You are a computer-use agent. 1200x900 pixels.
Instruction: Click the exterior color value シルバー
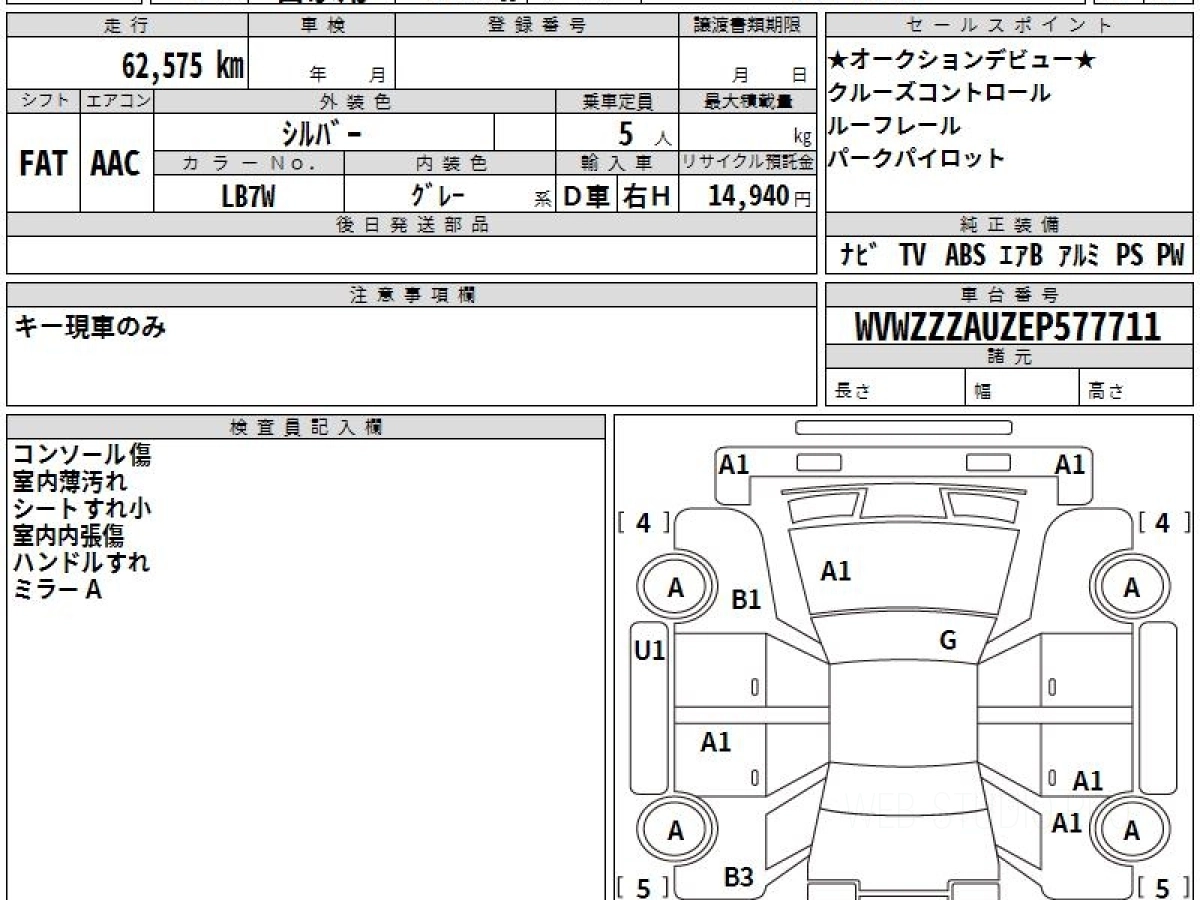point(323,132)
